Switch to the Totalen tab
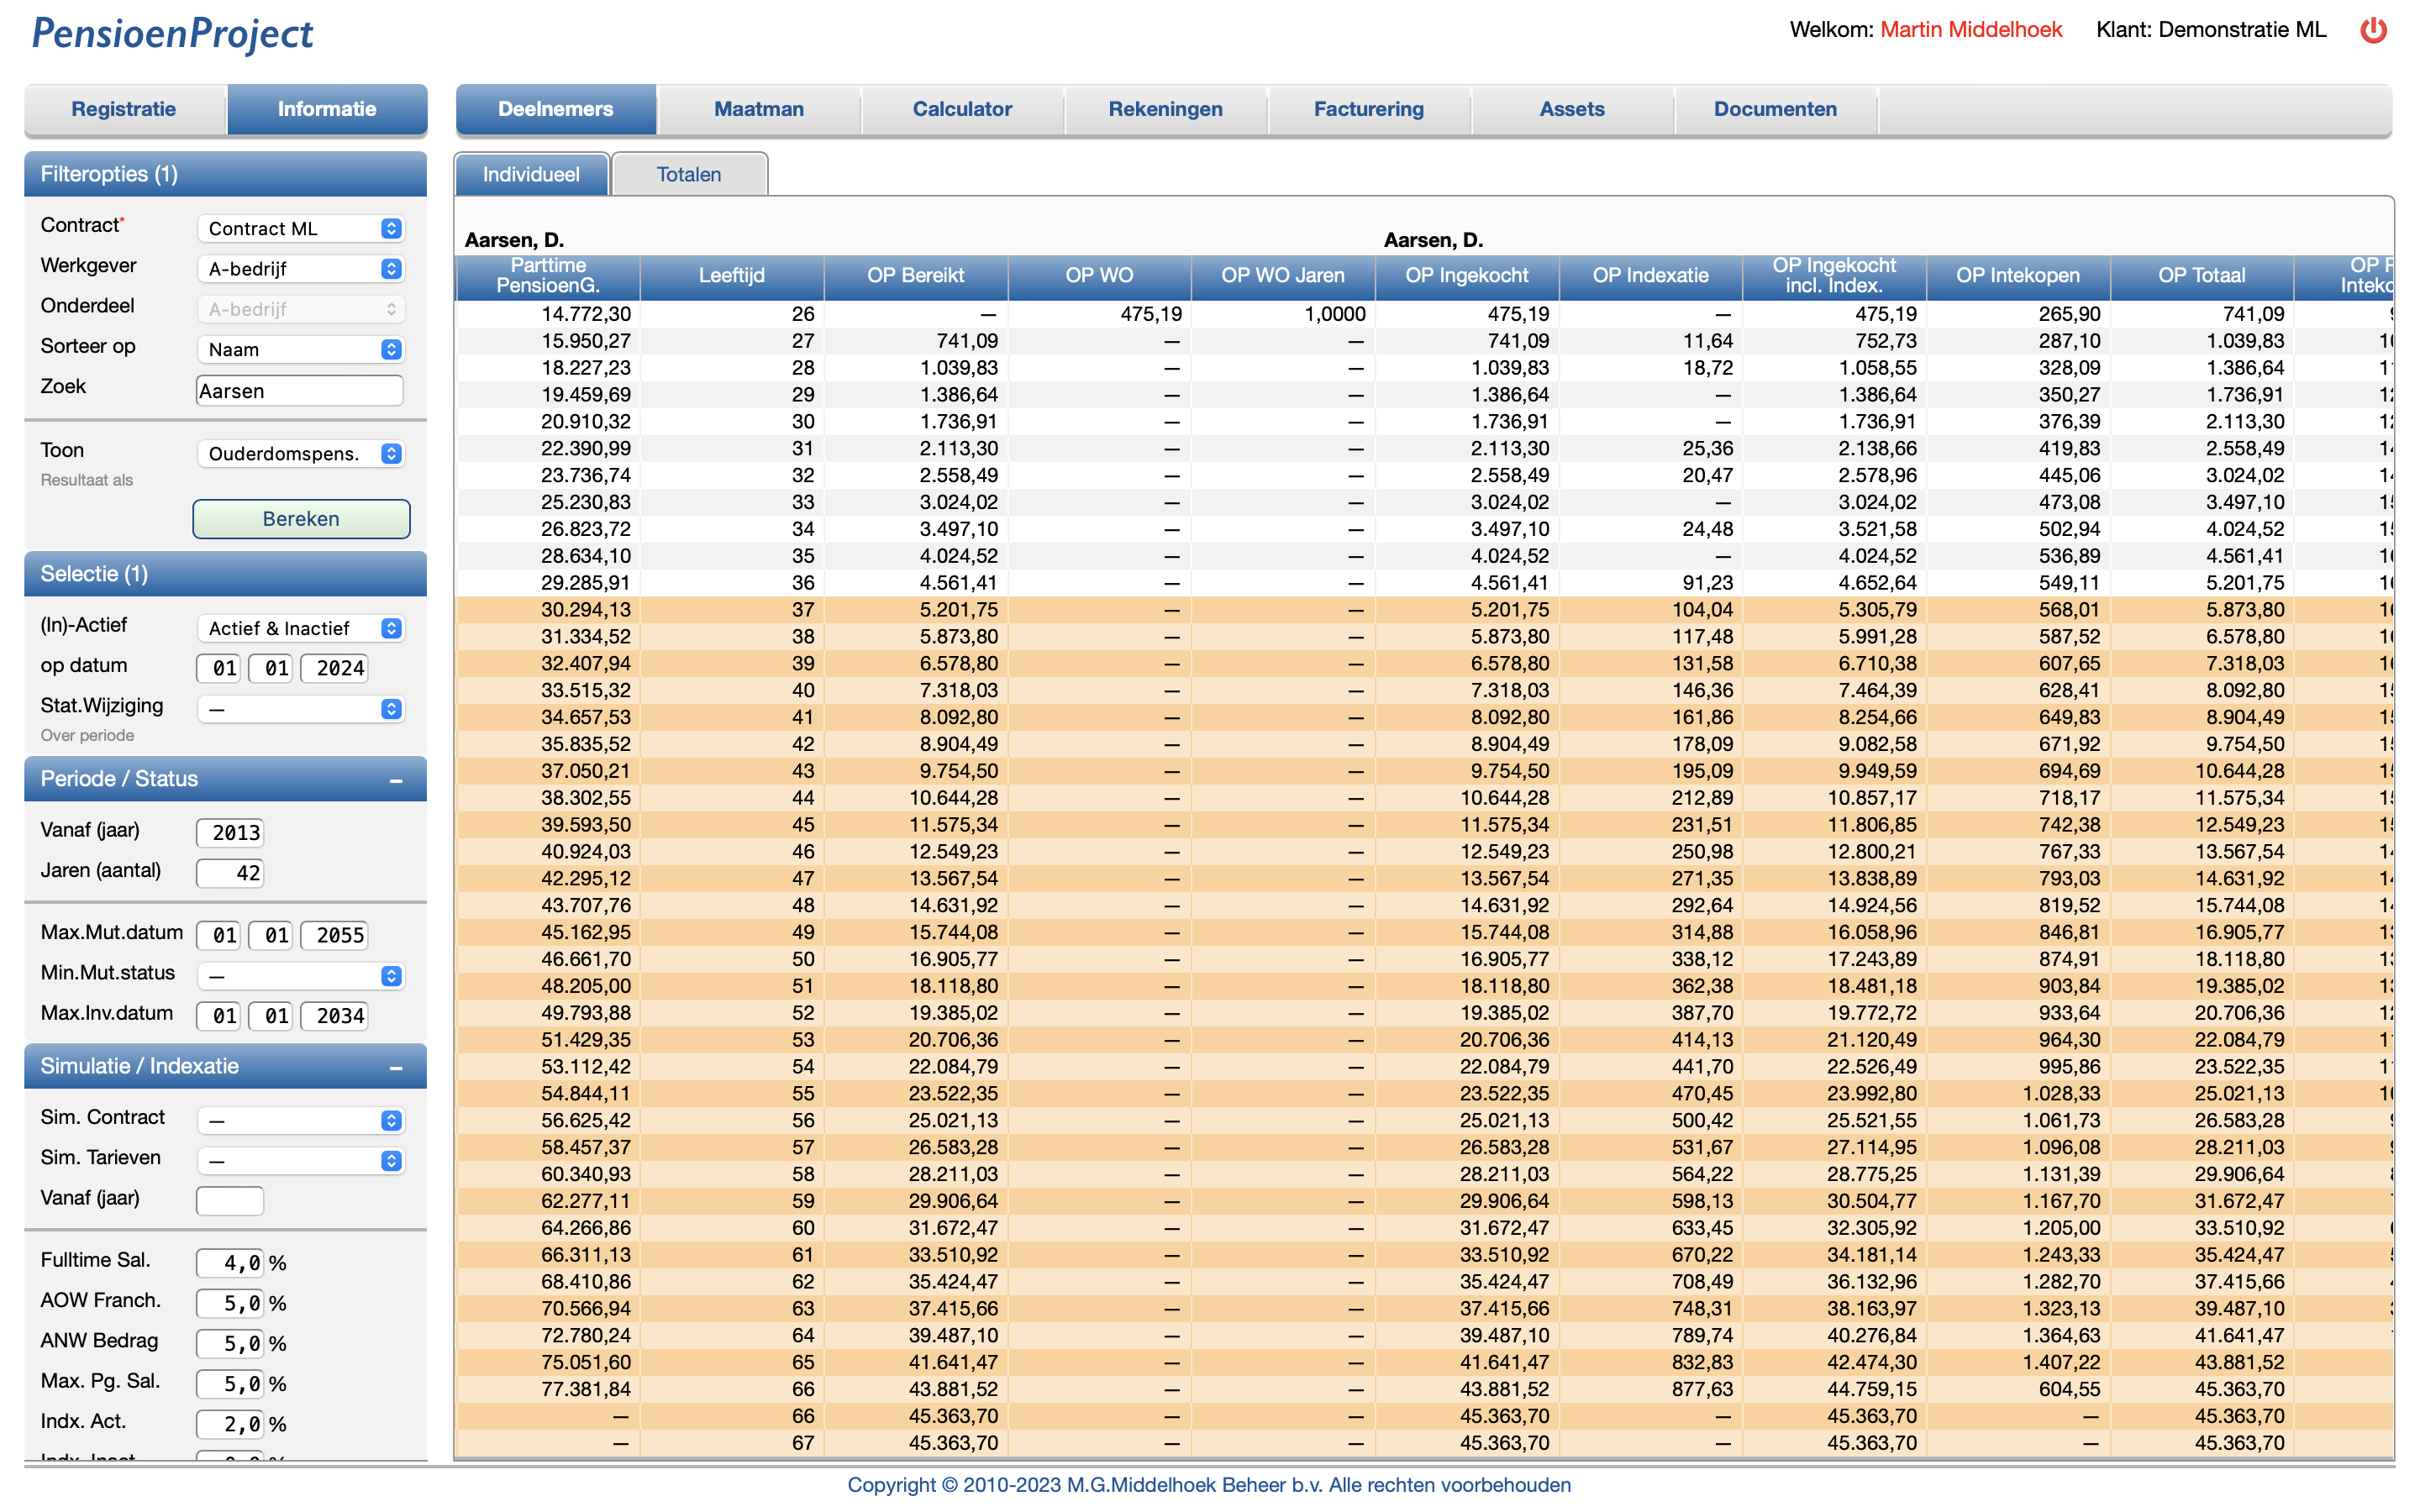 [688, 175]
